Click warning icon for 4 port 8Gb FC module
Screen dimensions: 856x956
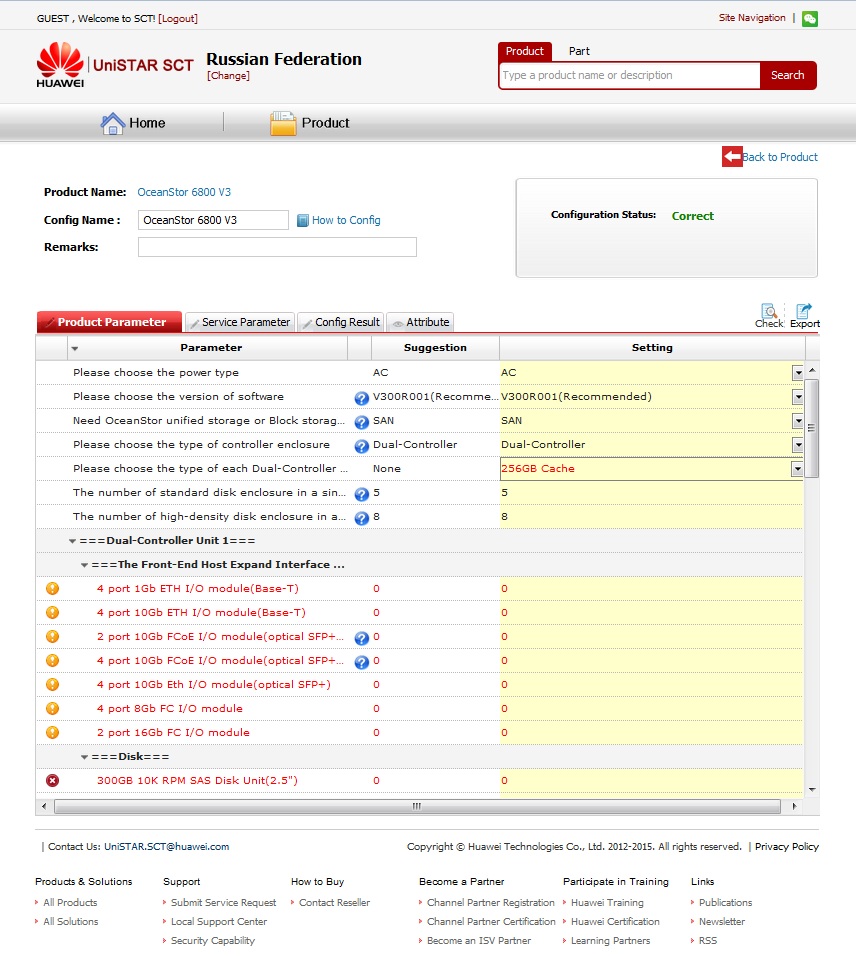[x=52, y=708]
